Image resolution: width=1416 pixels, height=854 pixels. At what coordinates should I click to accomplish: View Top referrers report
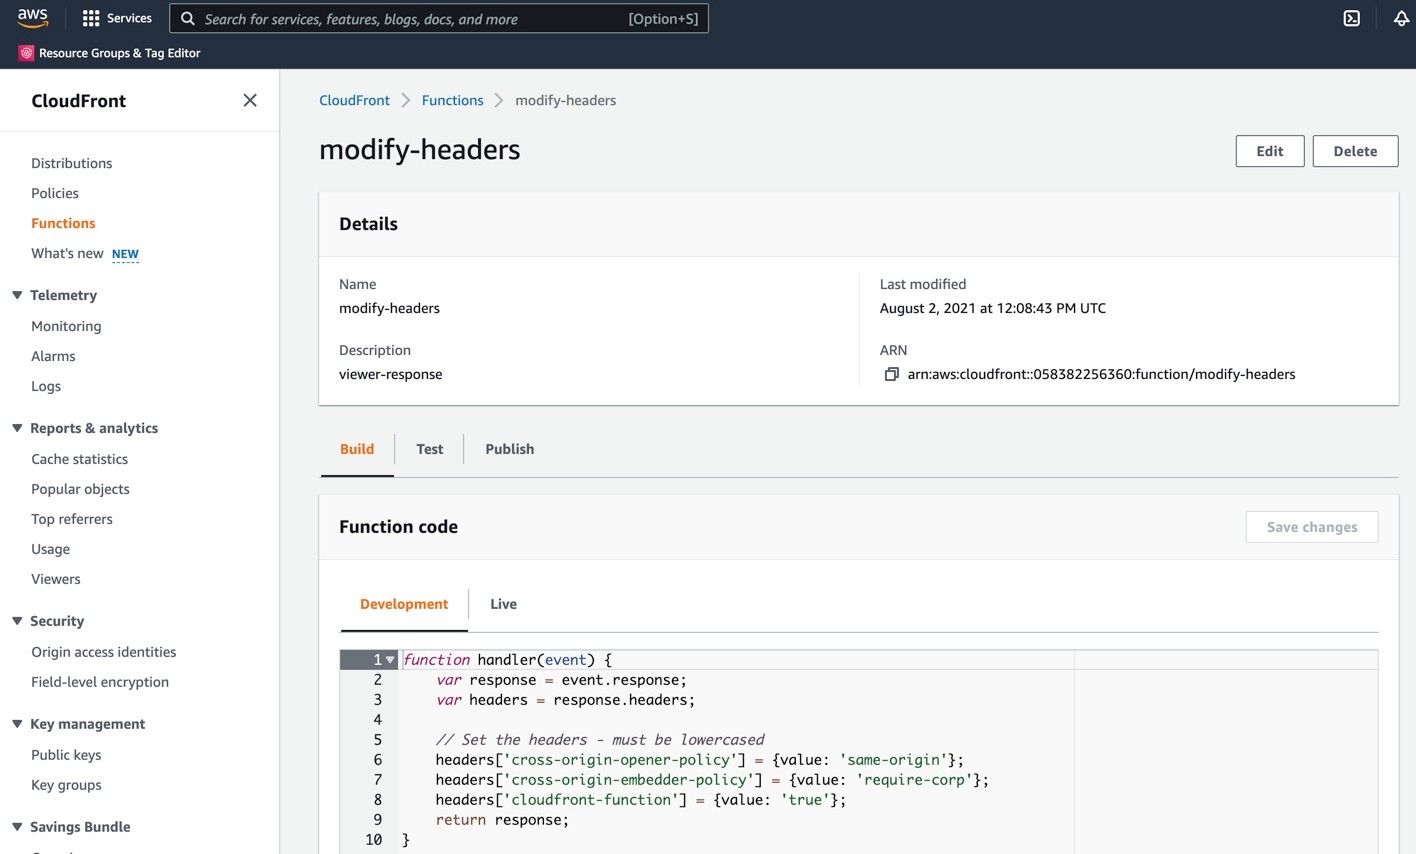[72, 519]
